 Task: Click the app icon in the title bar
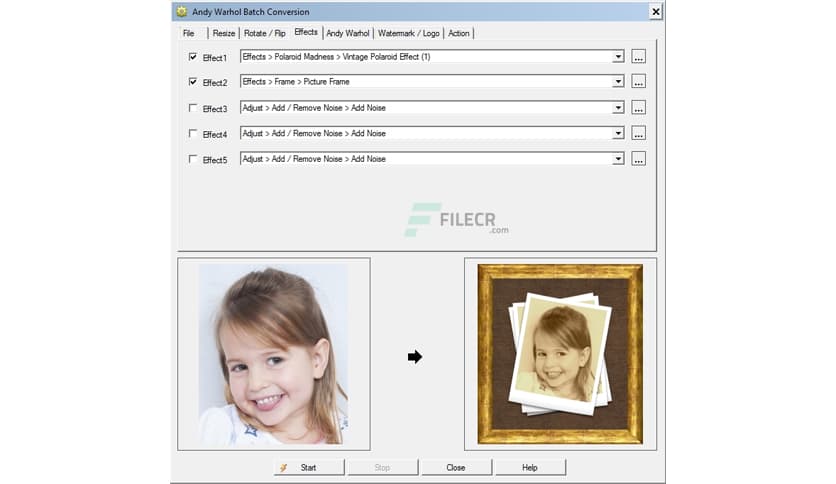click(x=180, y=12)
